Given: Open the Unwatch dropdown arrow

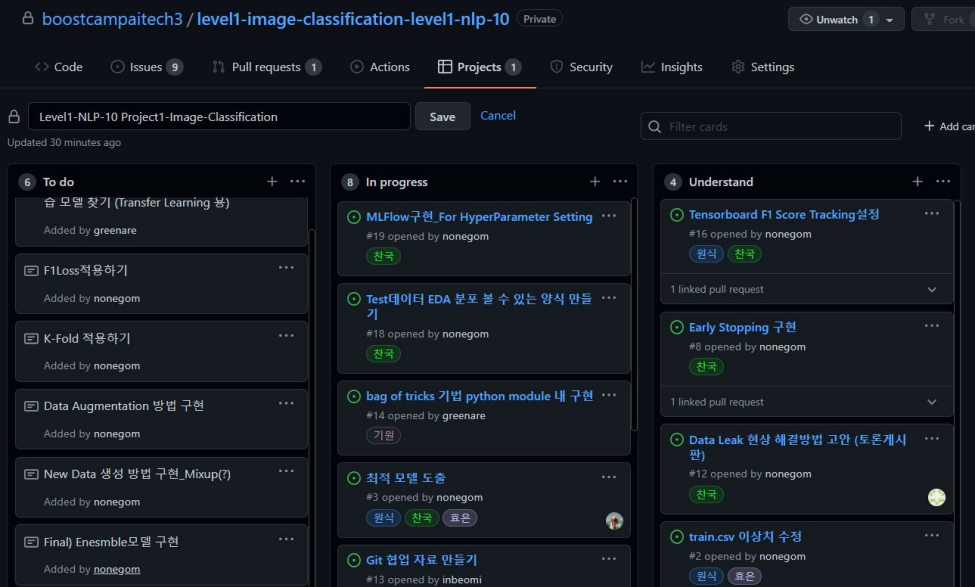Looking at the screenshot, I should [x=890, y=20].
